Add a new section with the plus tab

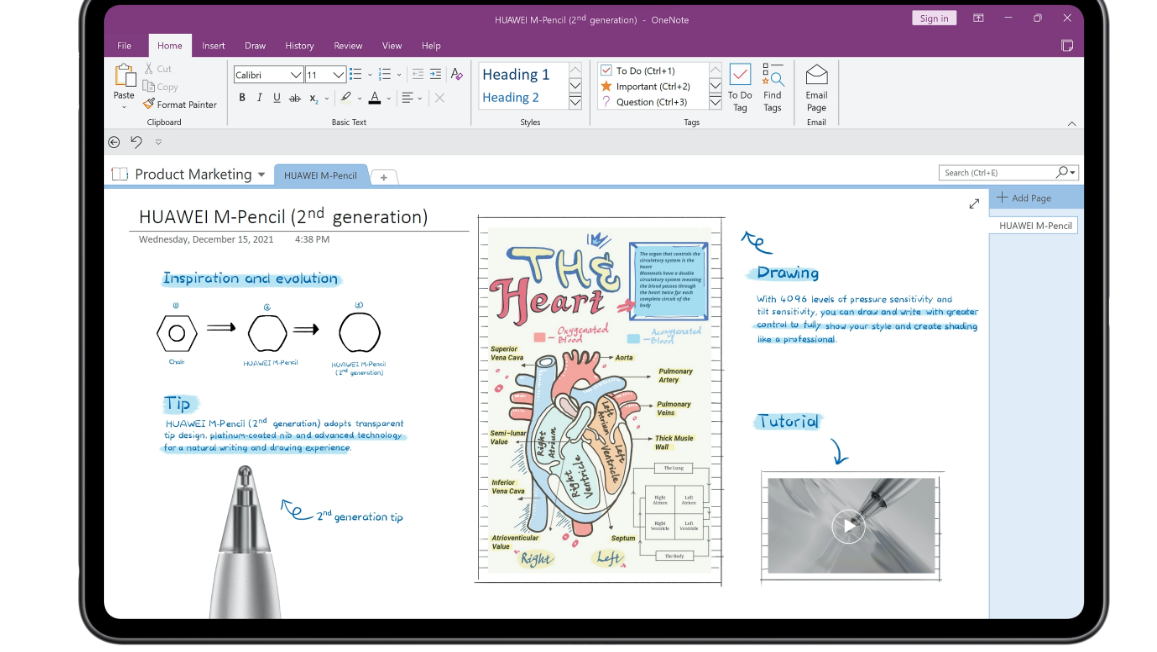click(x=384, y=177)
